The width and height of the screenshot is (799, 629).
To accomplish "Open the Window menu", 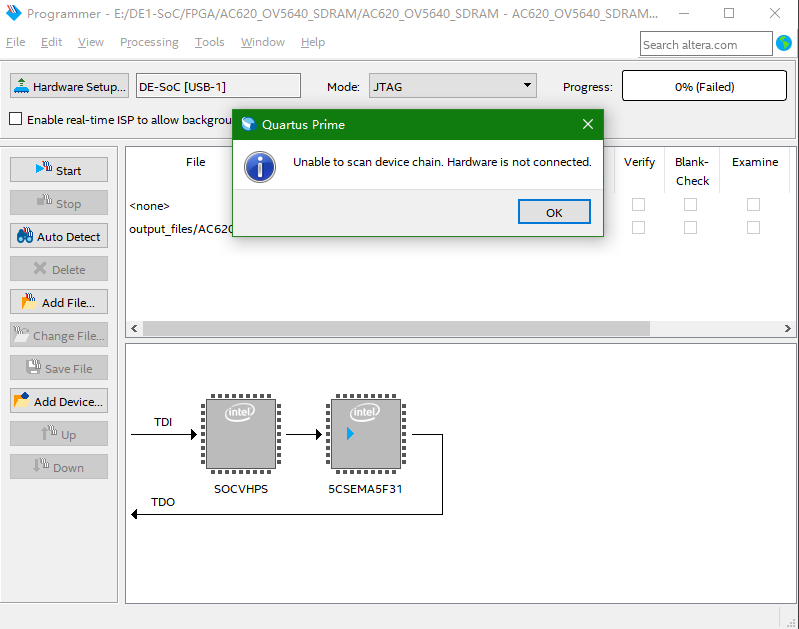I will pyautogui.click(x=262, y=42).
